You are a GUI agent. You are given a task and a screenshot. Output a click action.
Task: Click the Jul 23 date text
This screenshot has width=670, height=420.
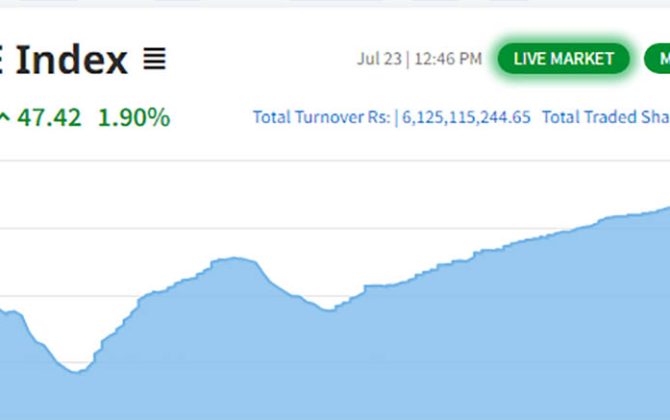(x=379, y=59)
